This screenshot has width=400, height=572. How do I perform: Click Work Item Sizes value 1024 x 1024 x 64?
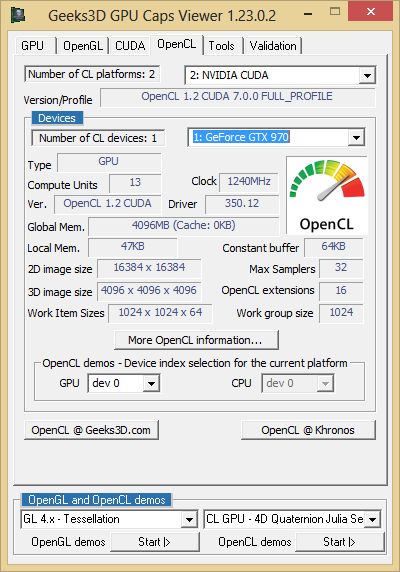(160, 313)
